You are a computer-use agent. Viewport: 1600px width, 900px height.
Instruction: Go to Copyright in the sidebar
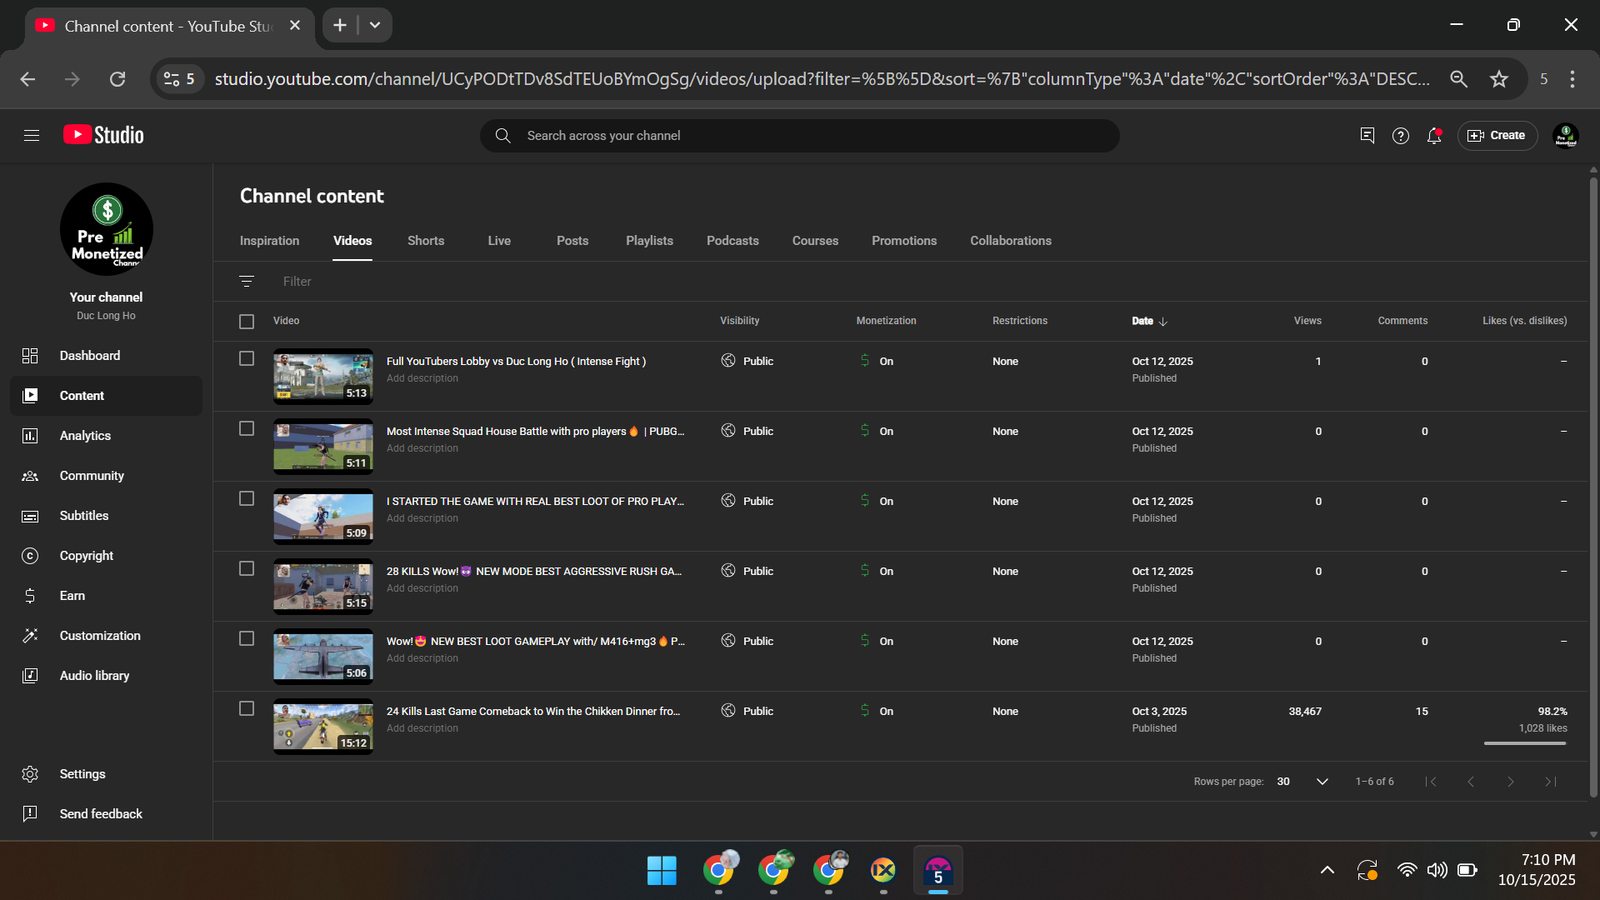(x=86, y=556)
